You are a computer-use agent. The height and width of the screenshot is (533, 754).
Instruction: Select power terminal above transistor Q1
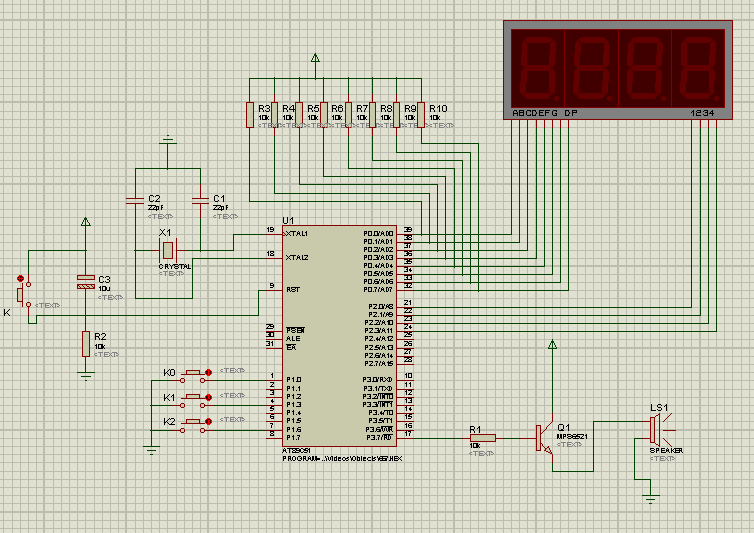click(x=553, y=344)
